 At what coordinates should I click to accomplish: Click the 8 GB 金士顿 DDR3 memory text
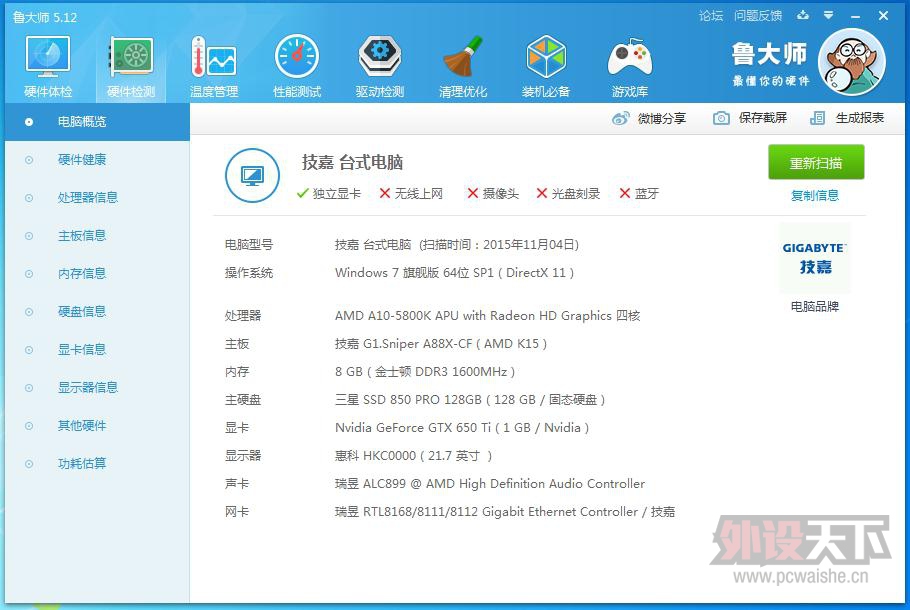pos(425,371)
